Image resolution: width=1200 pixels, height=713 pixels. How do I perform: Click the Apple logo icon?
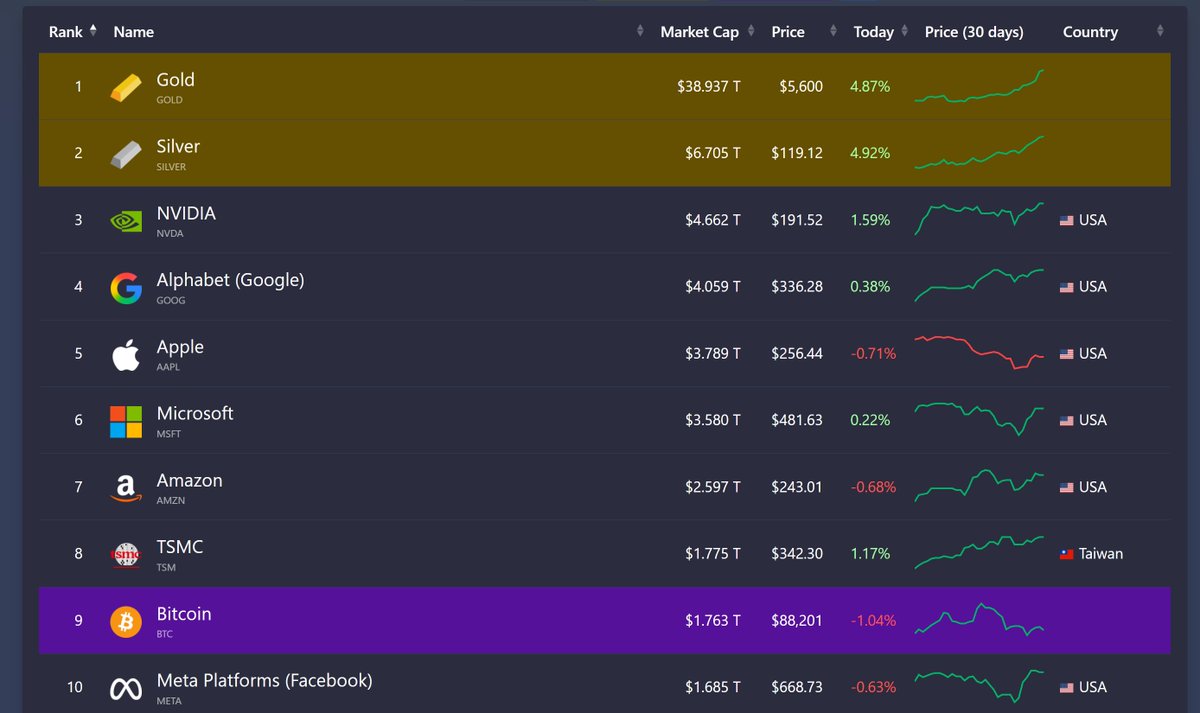[x=126, y=354]
